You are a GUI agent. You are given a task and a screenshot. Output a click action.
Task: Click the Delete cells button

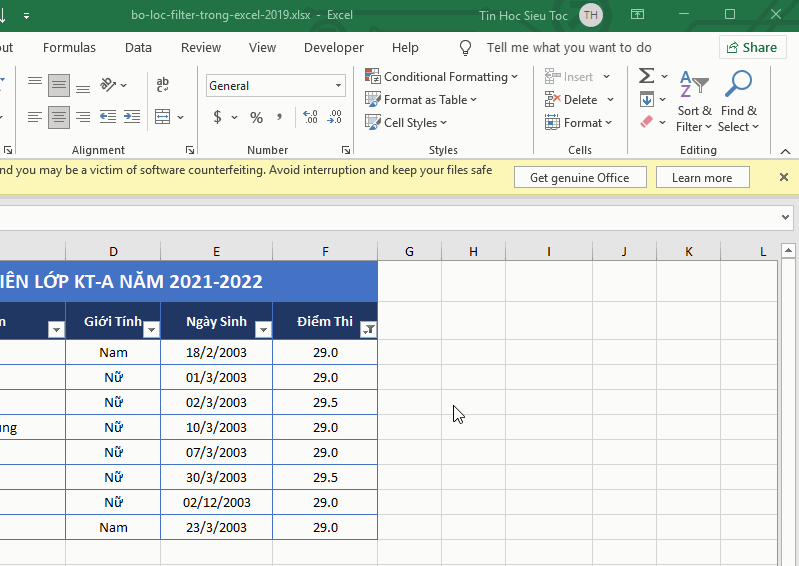571,100
